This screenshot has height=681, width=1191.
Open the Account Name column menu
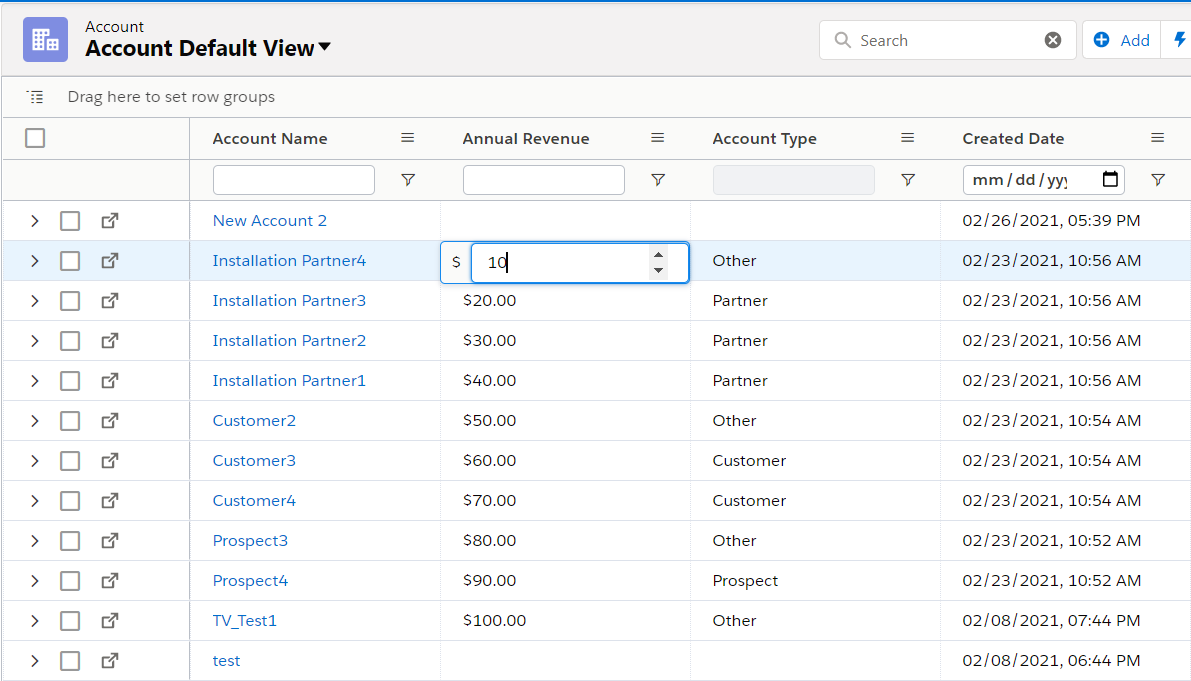coord(408,138)
